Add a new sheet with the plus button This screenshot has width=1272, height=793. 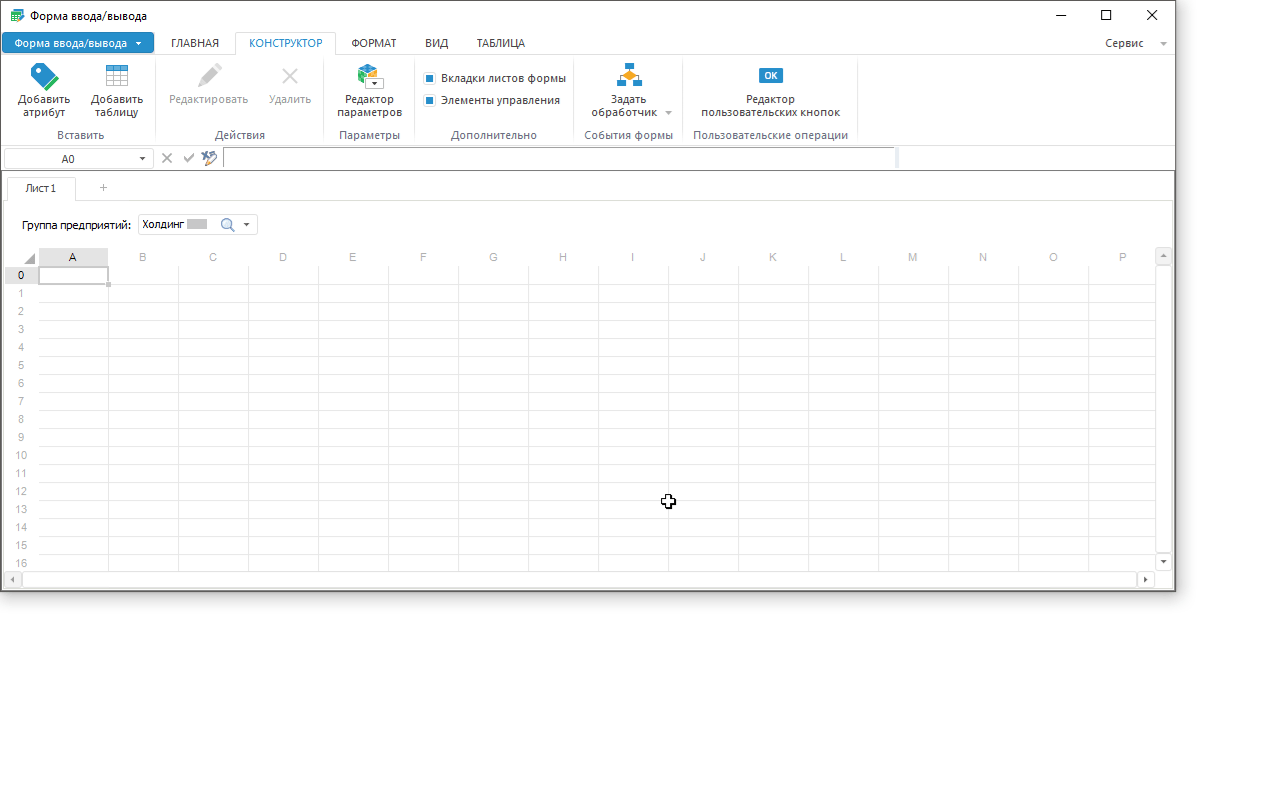103,188
